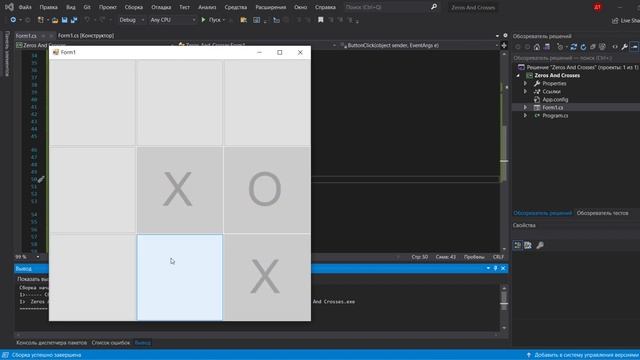This screenshot has width=640, height=360.
Task: Open the Сборка menu
Action: coord(133,7)
